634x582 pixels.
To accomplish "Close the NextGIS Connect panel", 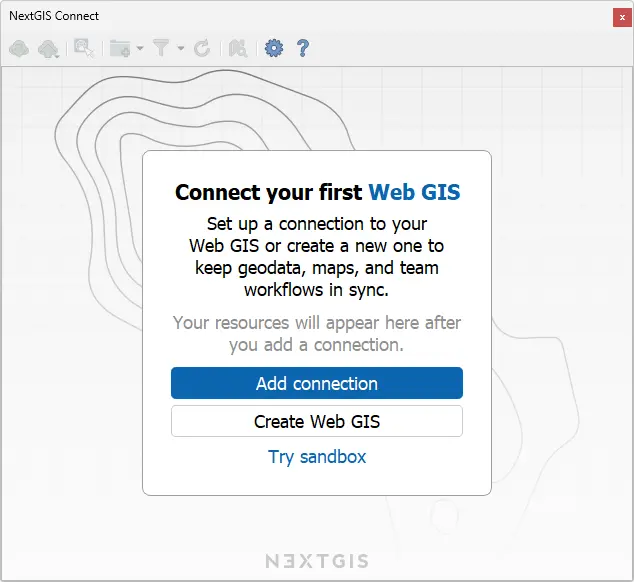I will (x=622, y=17).
